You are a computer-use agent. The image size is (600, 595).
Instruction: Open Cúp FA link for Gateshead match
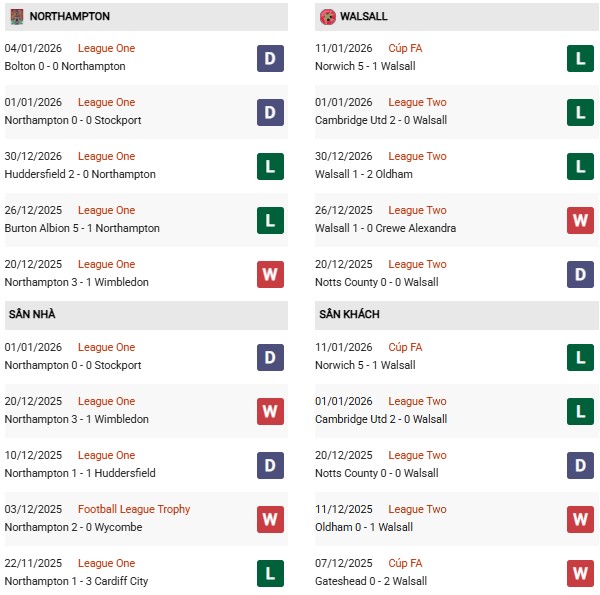[405, 563]
